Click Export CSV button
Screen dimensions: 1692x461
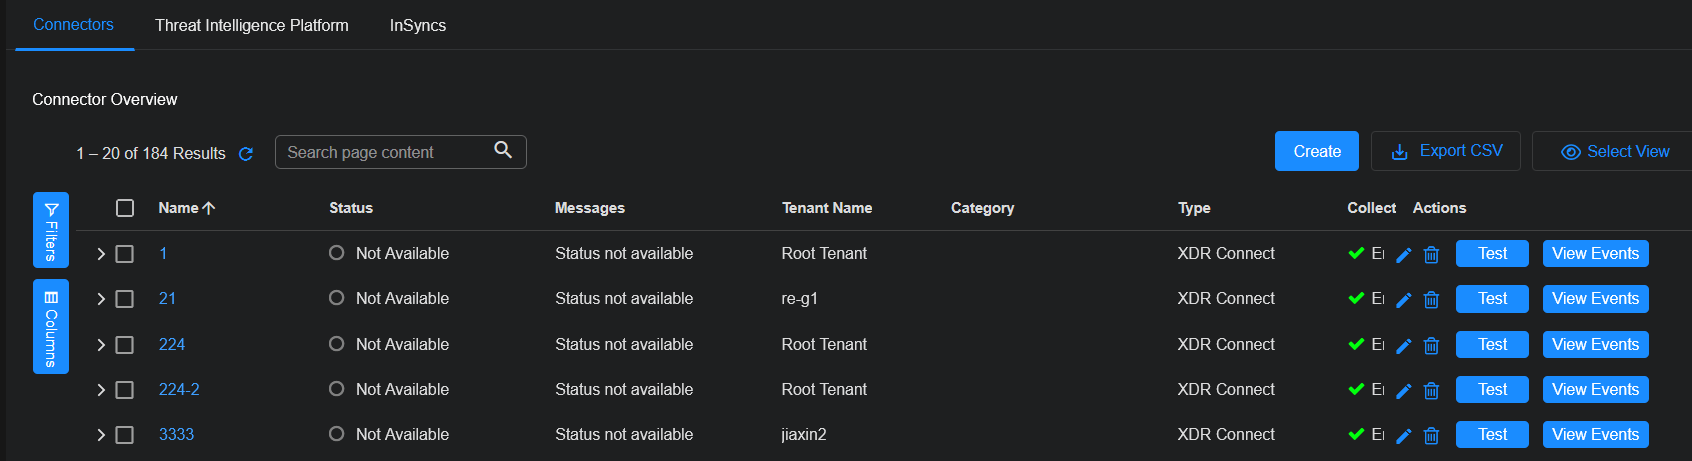[1446, 151]
